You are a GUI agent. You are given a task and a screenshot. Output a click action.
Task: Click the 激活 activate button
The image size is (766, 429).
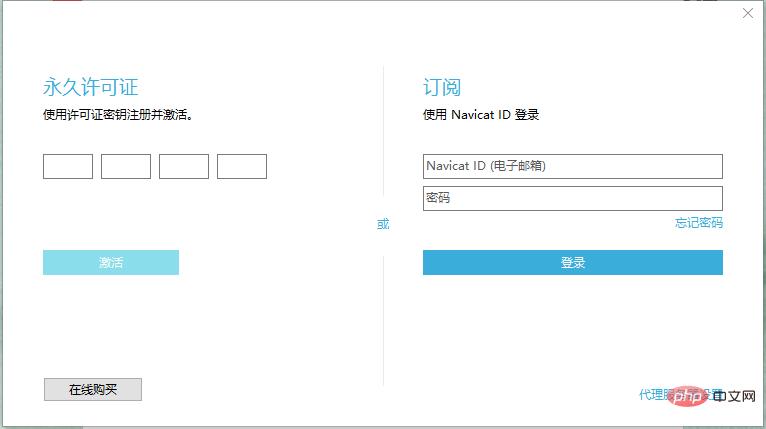coord(111,262)
